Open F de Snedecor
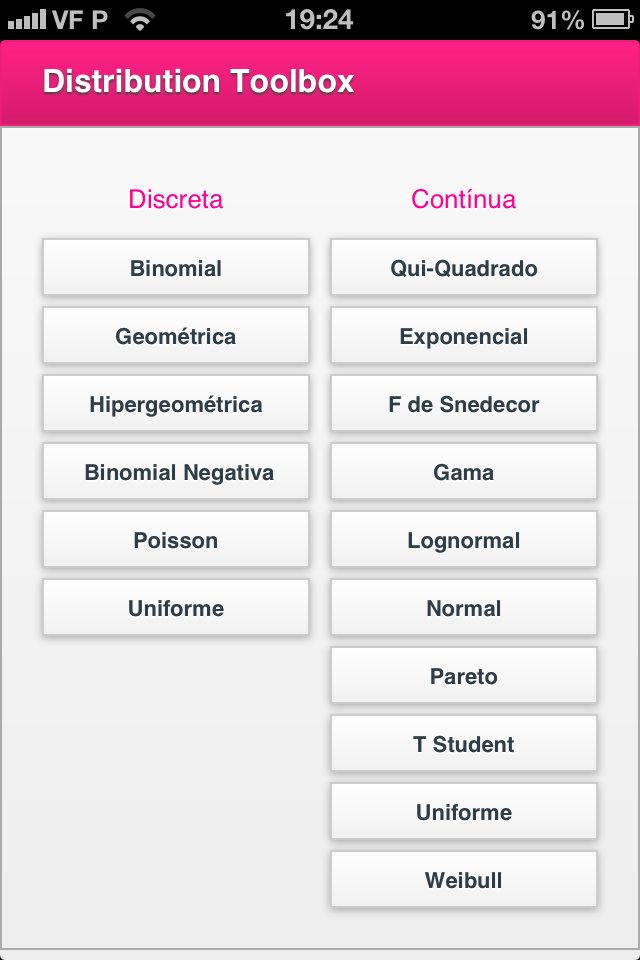The width and height of the screenshot is (640, 960). [463, 403]
